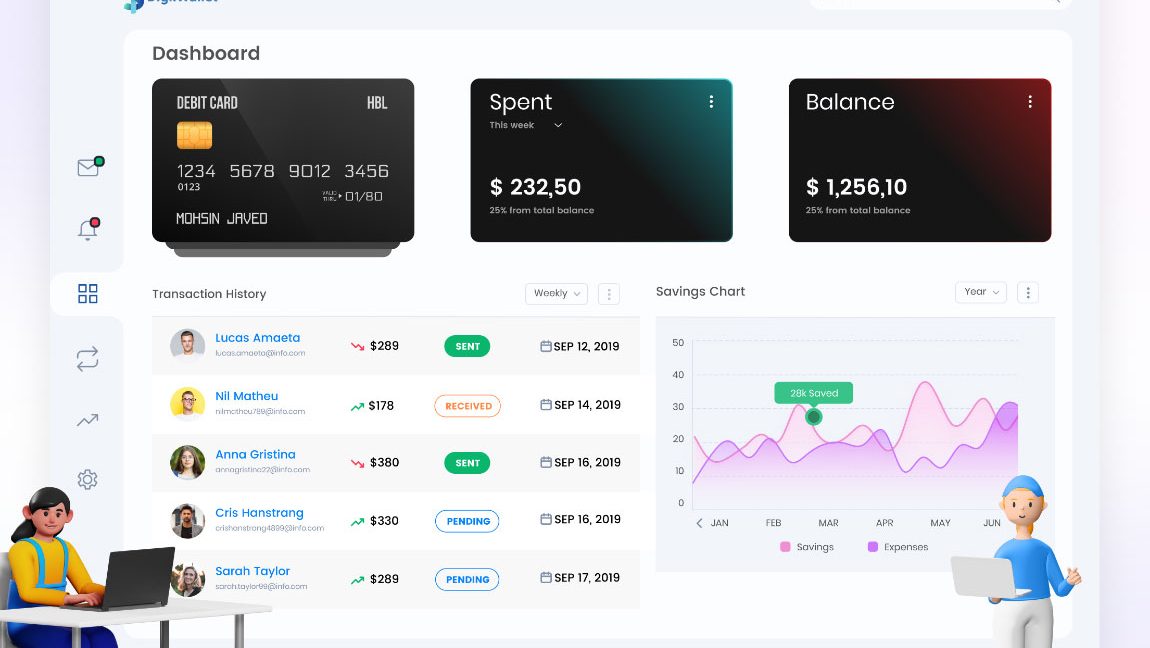Open Nil Matheu's profile name link

tap(246, 396)
